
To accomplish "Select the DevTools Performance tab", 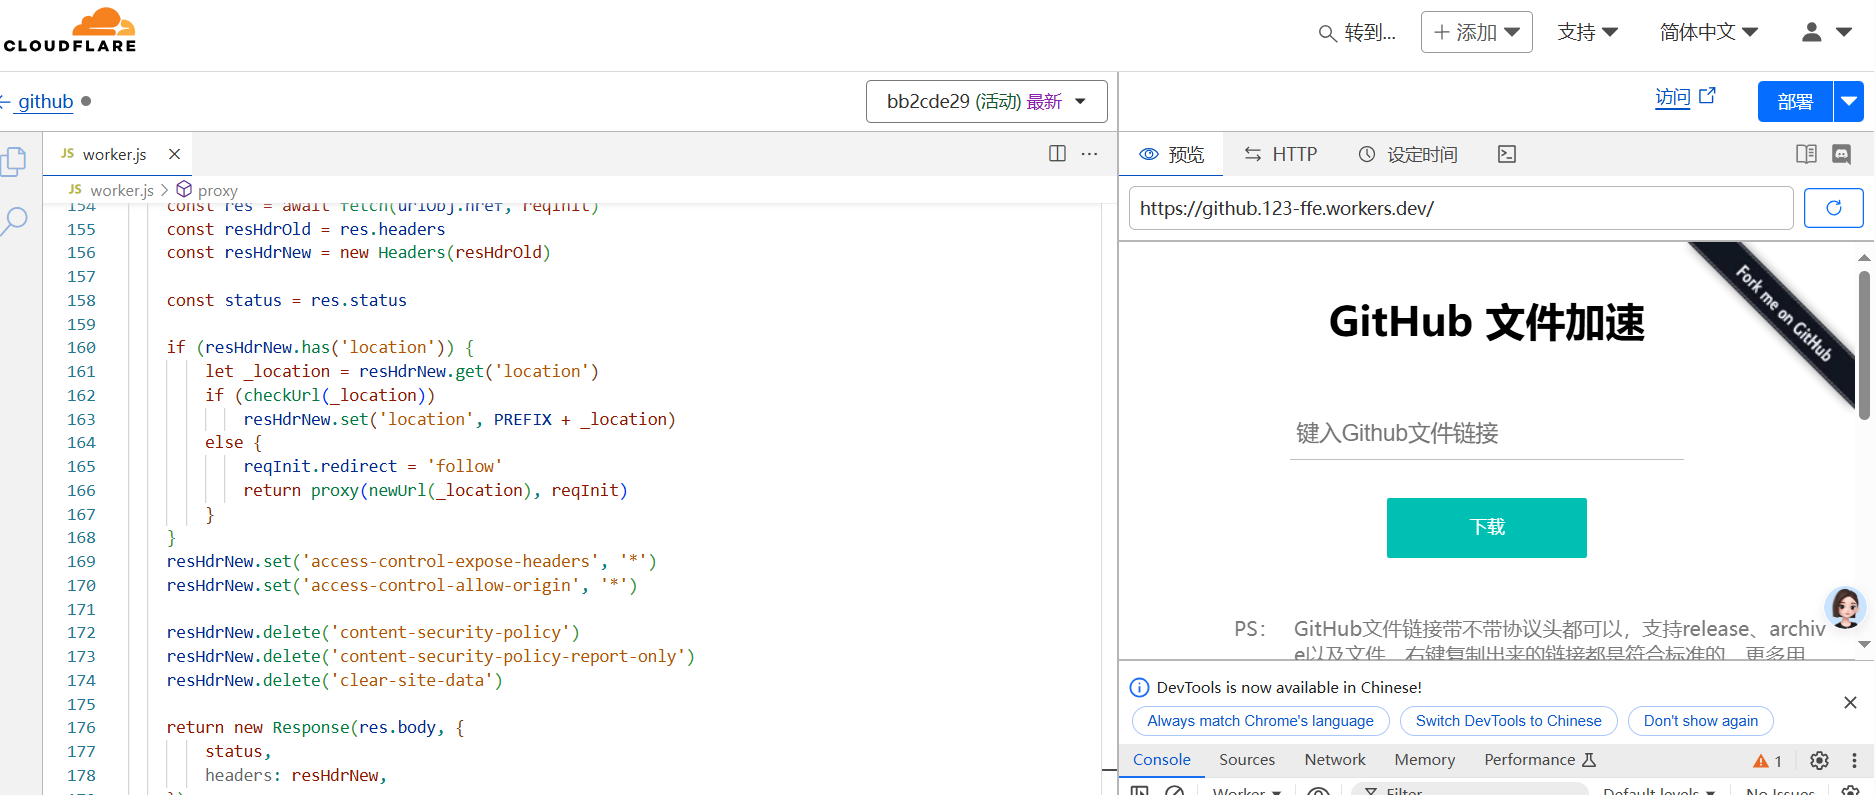I will coord(1539,760).
